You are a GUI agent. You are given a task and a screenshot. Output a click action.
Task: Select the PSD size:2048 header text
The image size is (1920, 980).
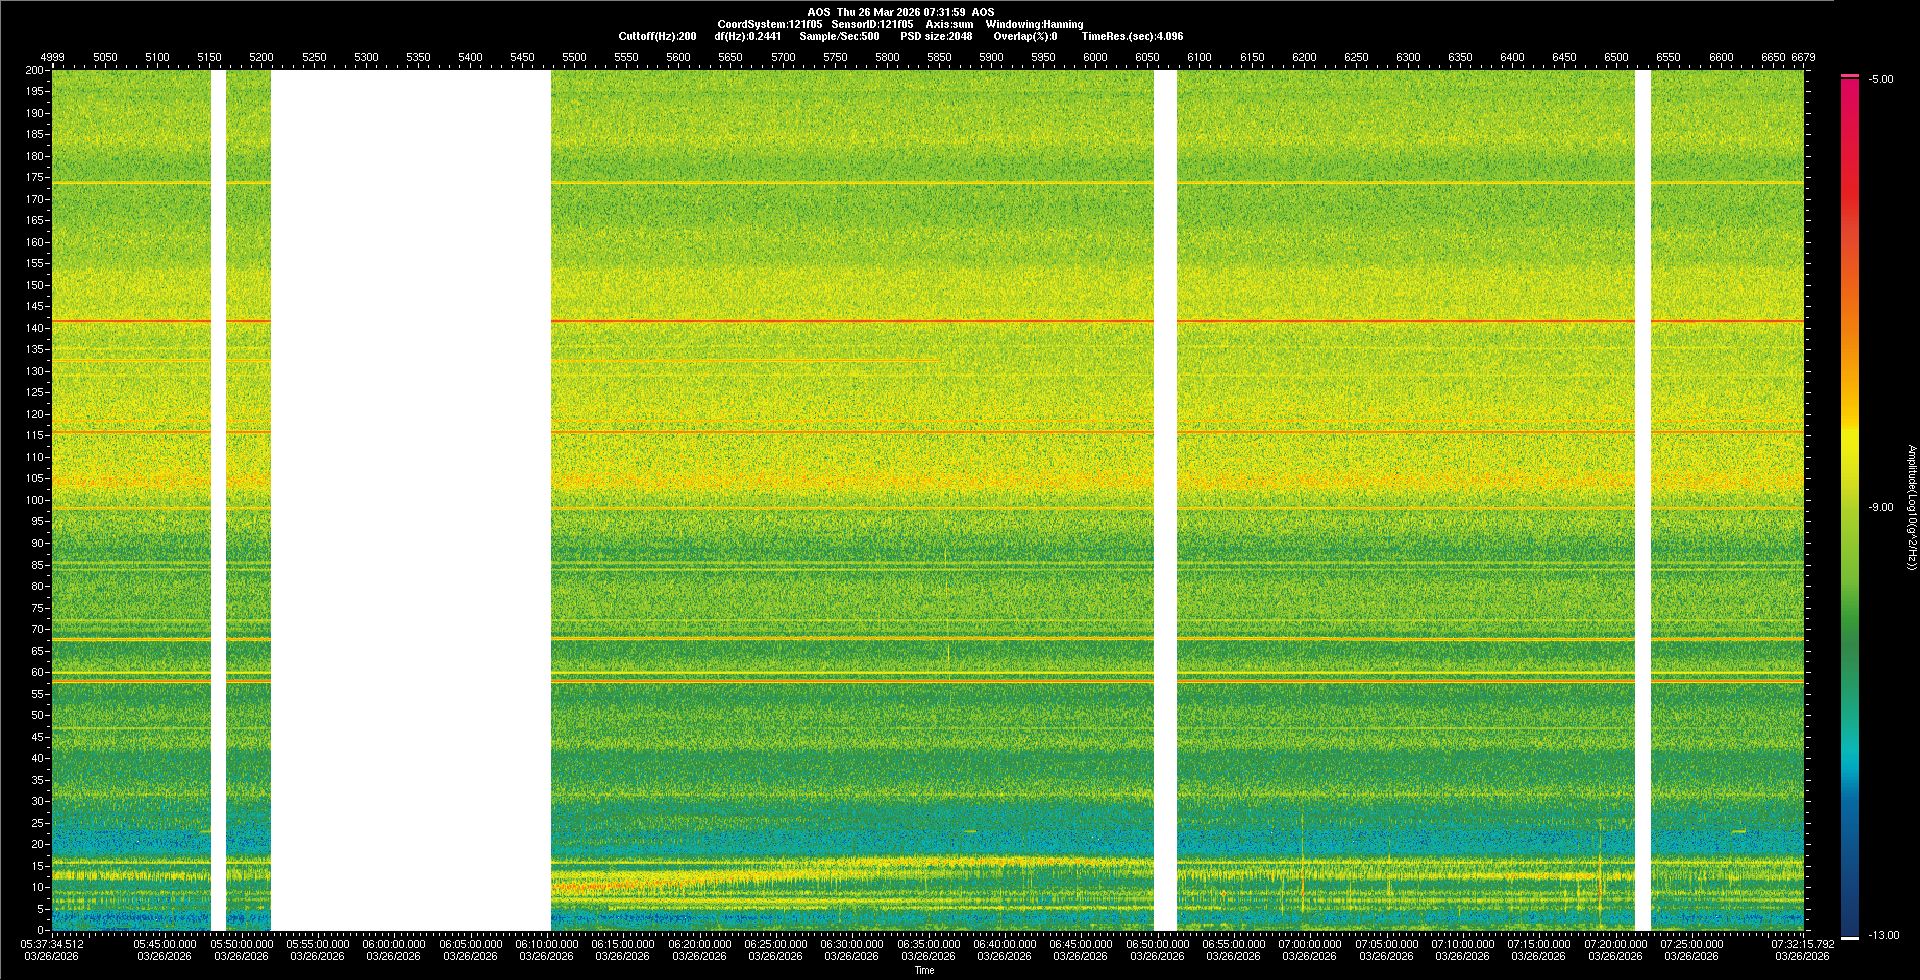(935, 36)
